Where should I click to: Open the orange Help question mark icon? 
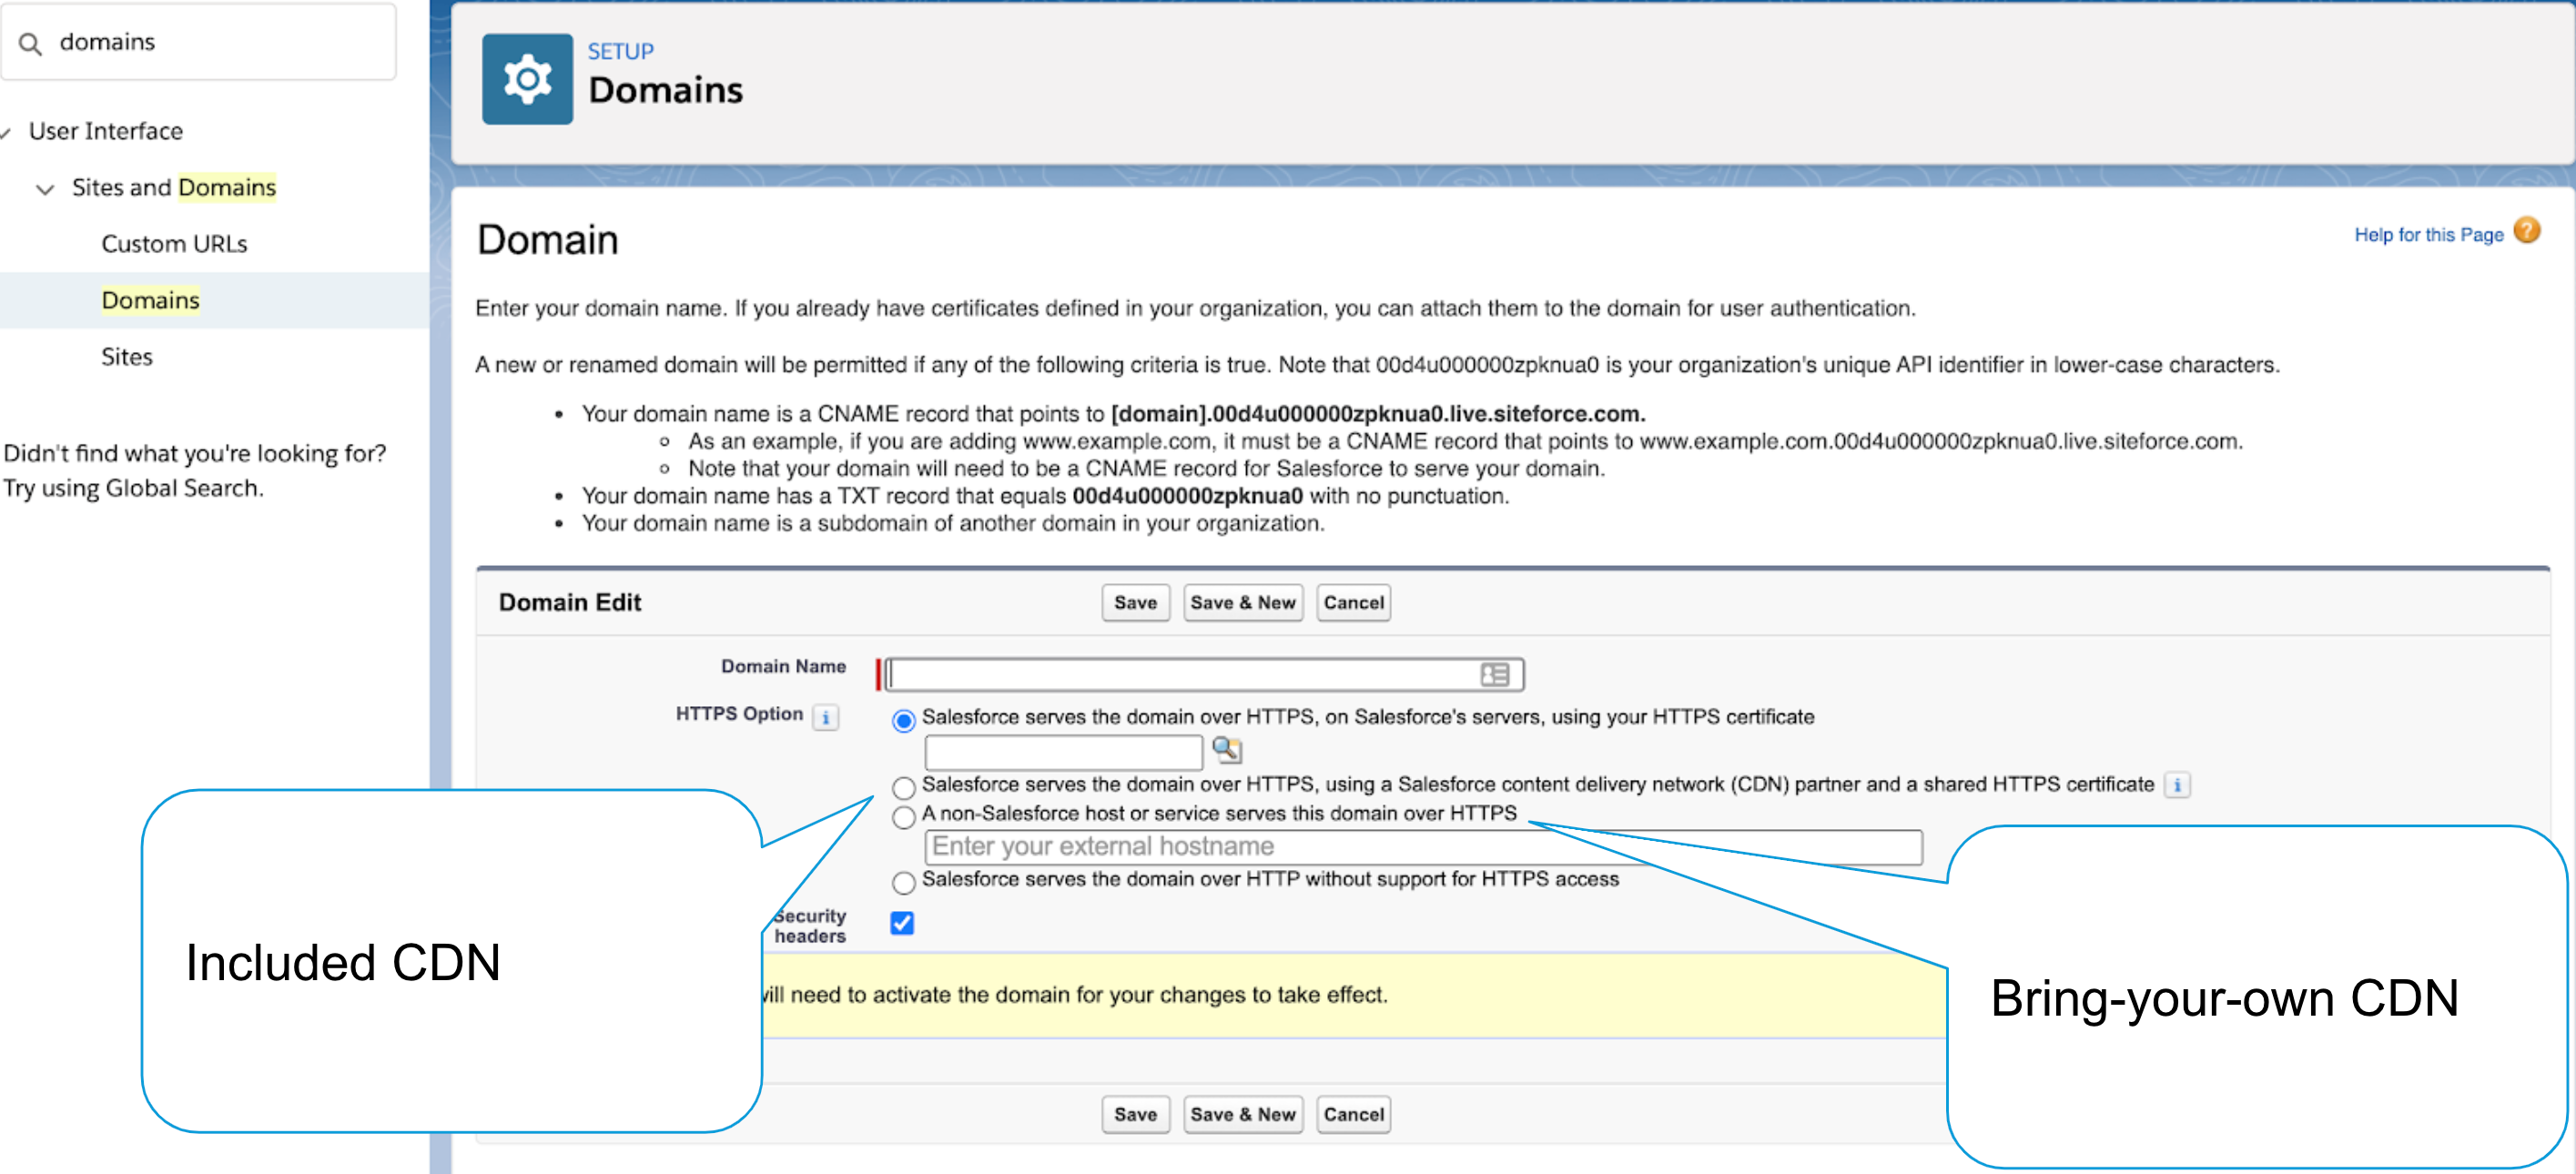2529,231
